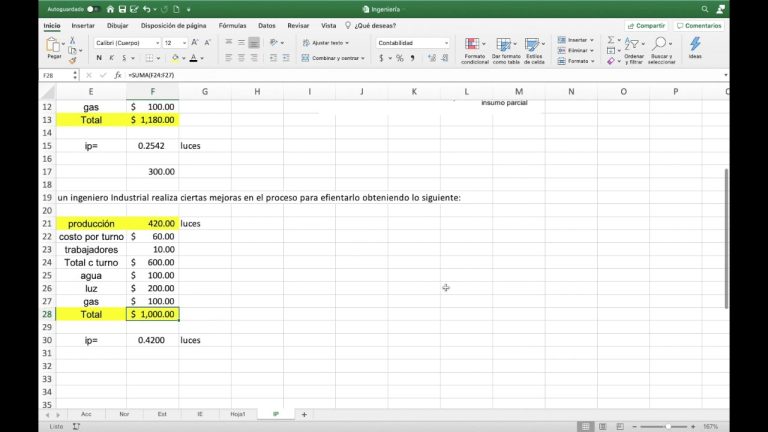Toggle the Autoguardado switch
This screenshot has height=432, width=768.
[x=92, y=9]
